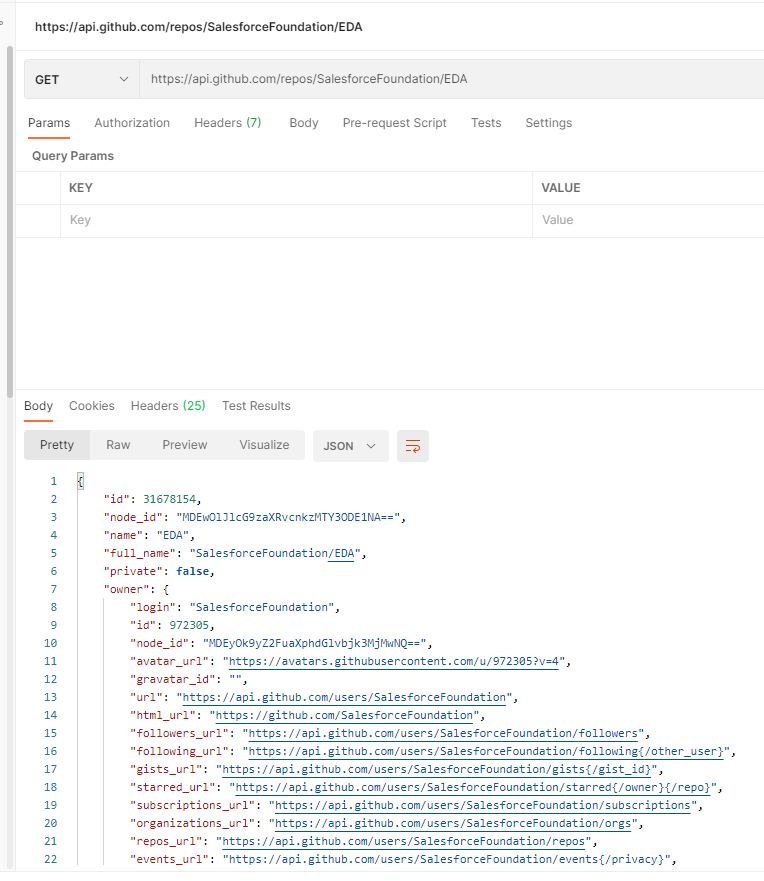
Task: Click the wrap-text icon in response toolbar
Action: point(413,445)
